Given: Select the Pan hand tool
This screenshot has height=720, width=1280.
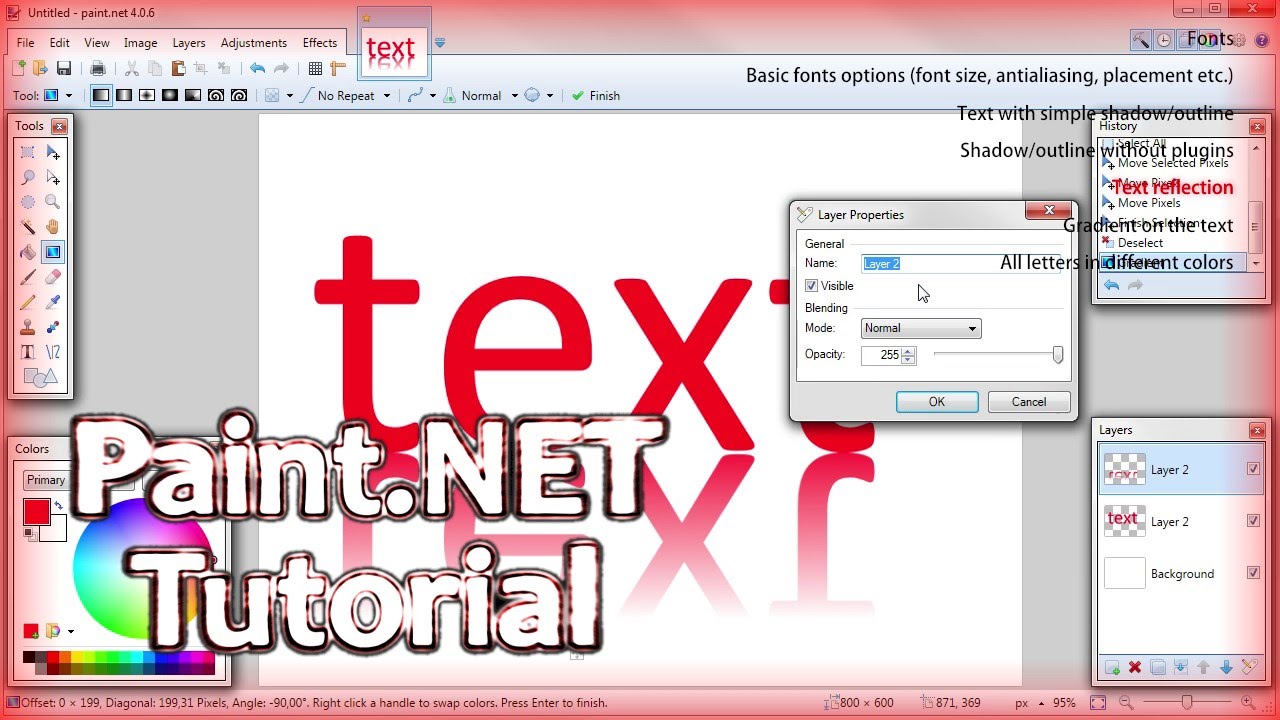Looking at the screenshot, I should click(53, 227).
